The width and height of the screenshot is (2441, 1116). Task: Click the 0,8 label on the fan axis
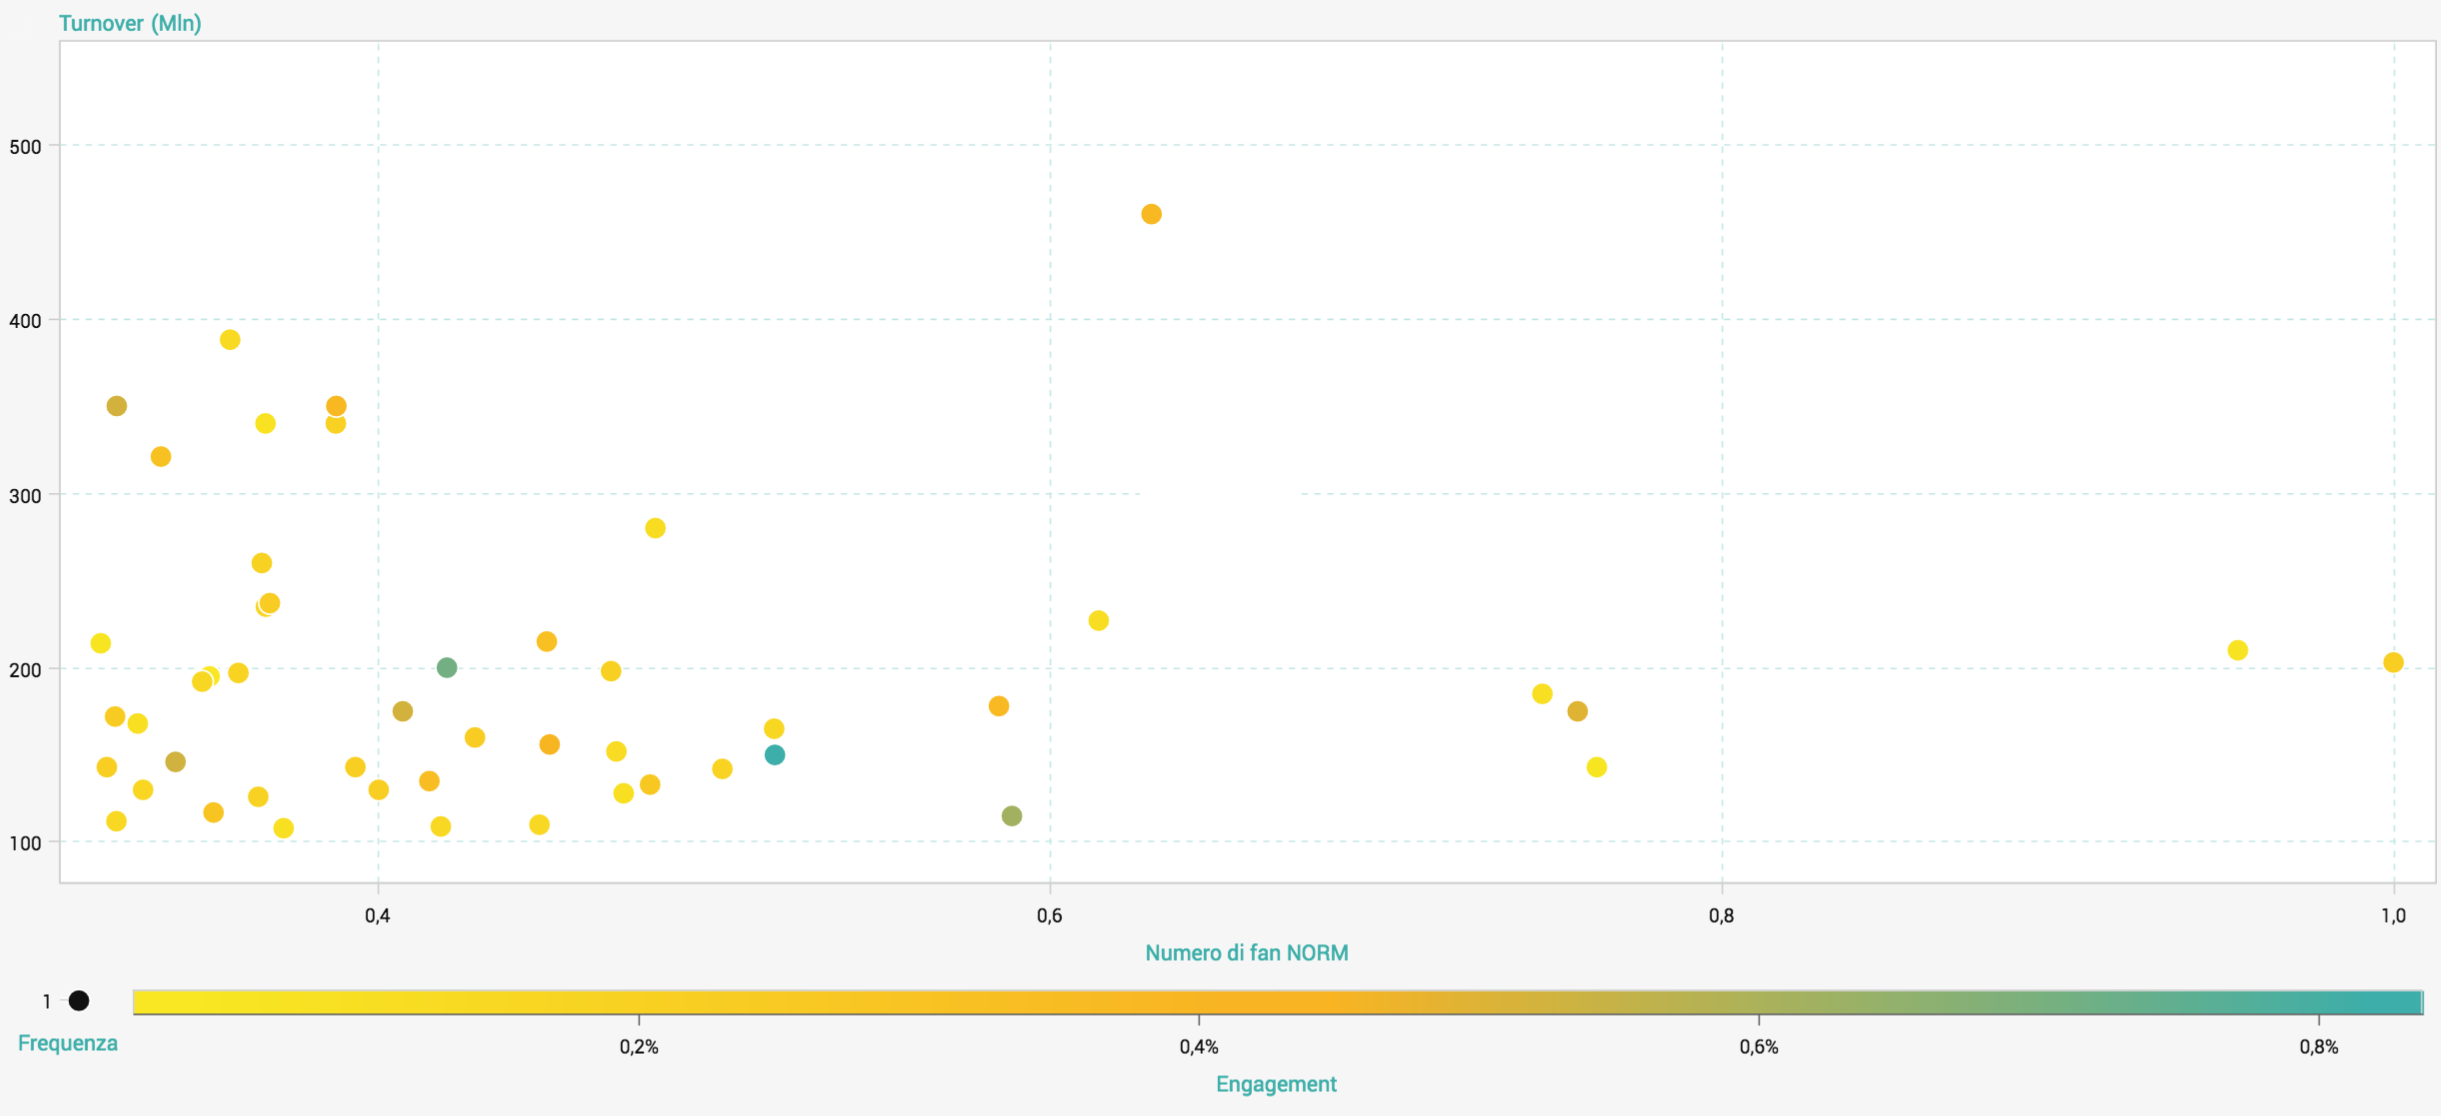coord(1721,915)
